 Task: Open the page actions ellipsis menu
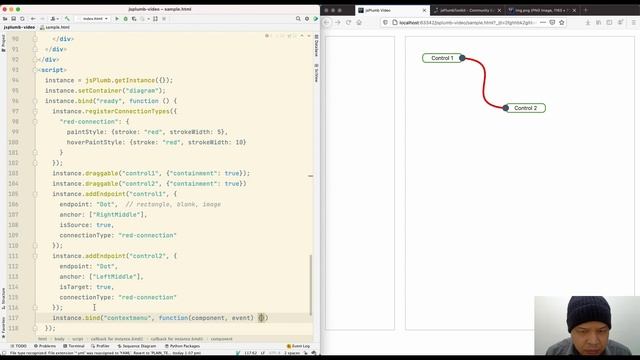pyautogui.click(x=542, y=23)
